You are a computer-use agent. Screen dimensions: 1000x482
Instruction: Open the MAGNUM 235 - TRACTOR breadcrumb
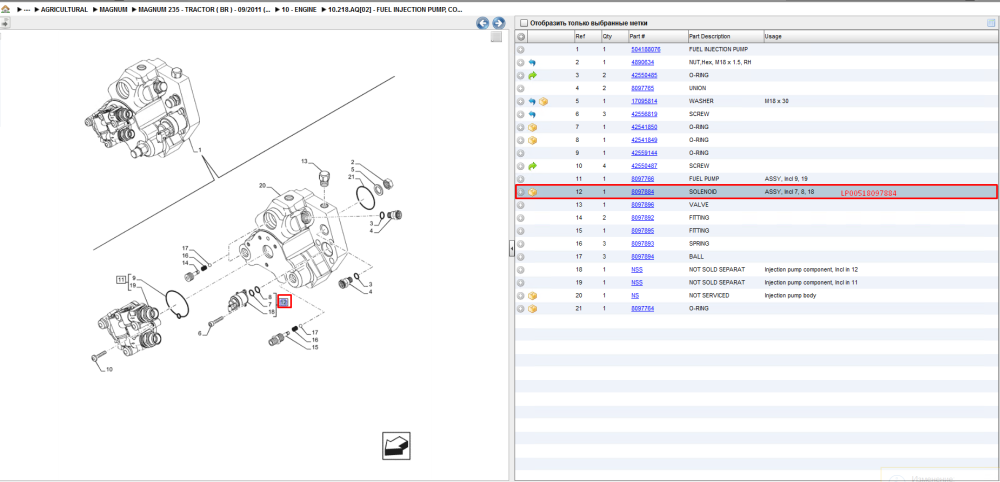click(x=203, y=11)
